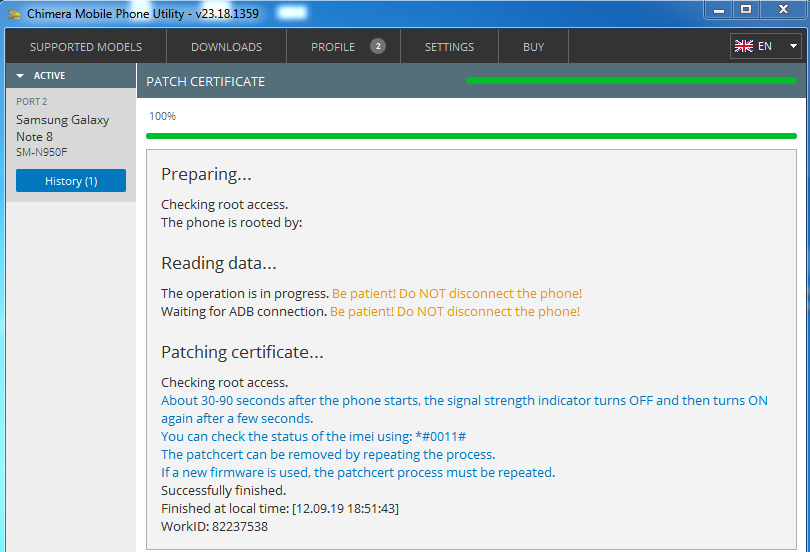Go to the Downloads tab
The height and width of the screenshot is (552, 810).
pos(226,47)
